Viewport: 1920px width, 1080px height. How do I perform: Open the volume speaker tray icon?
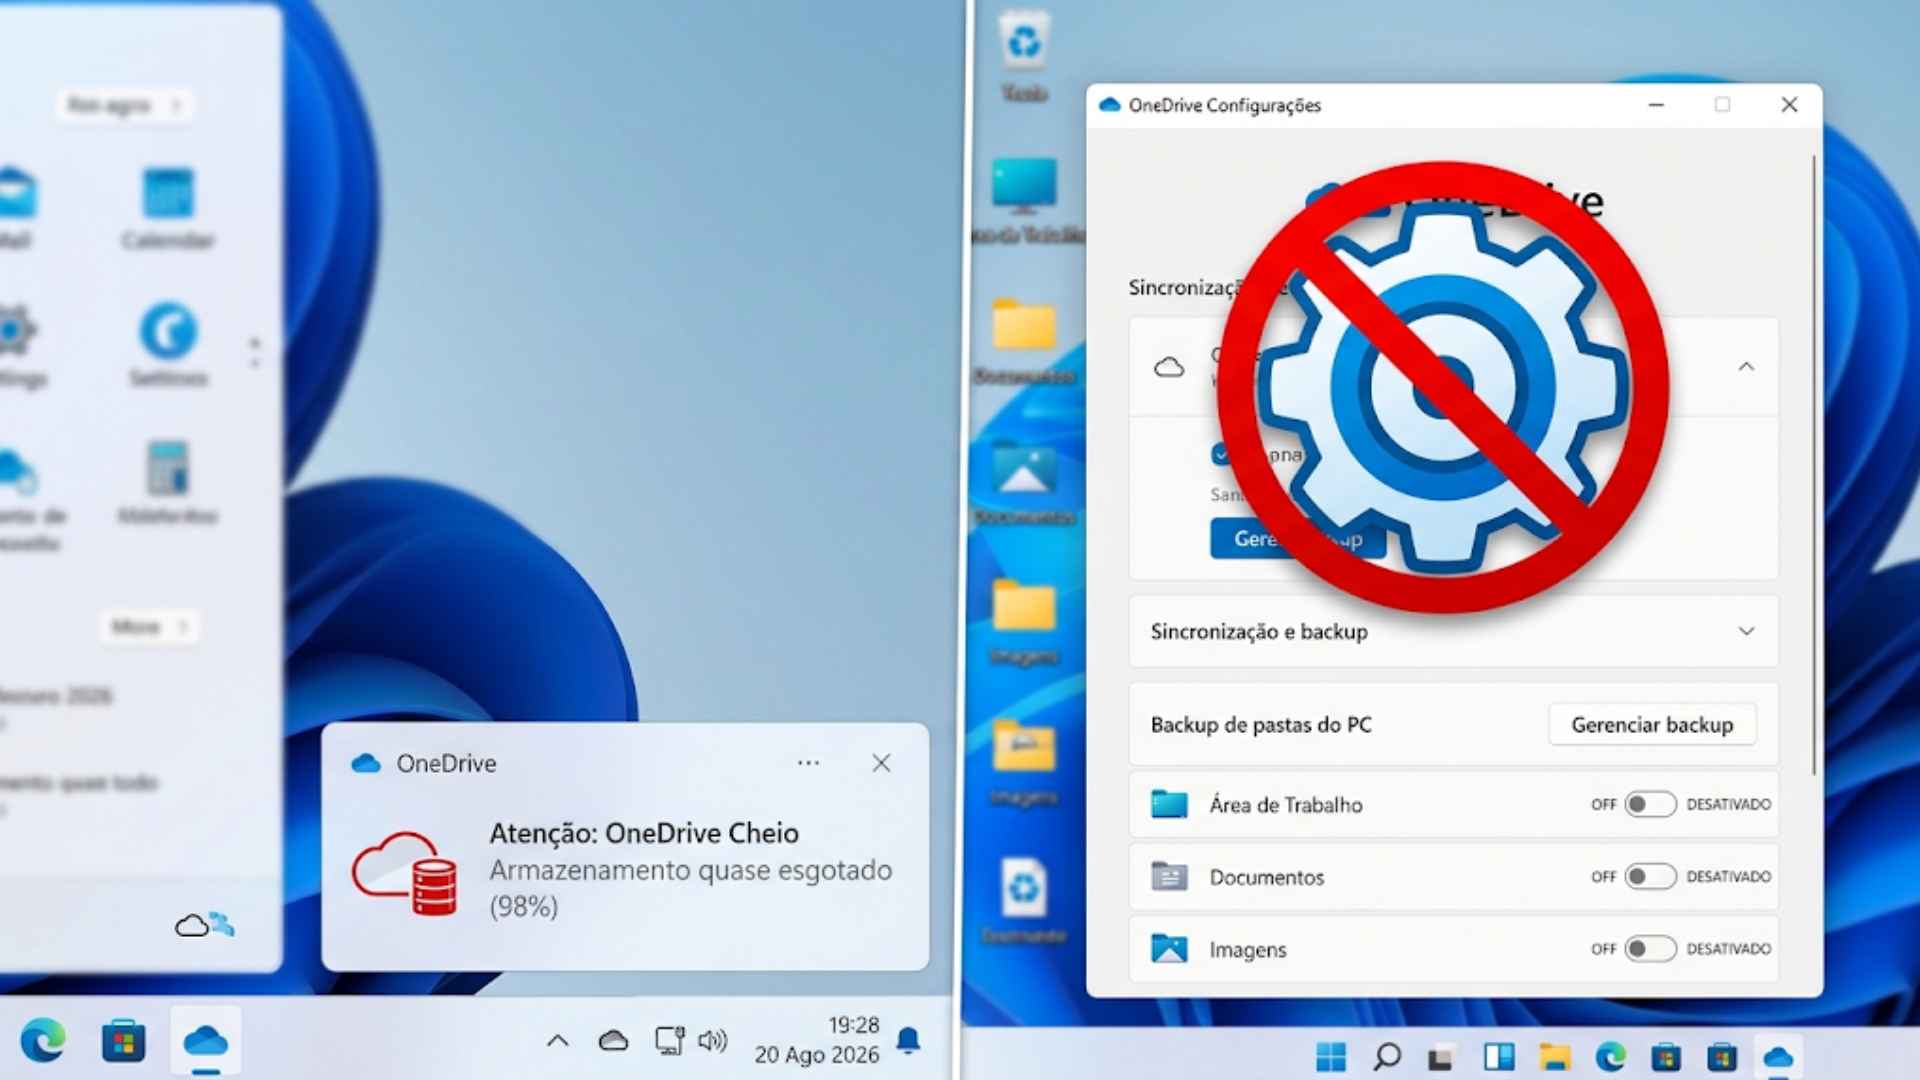[712, 1041]
